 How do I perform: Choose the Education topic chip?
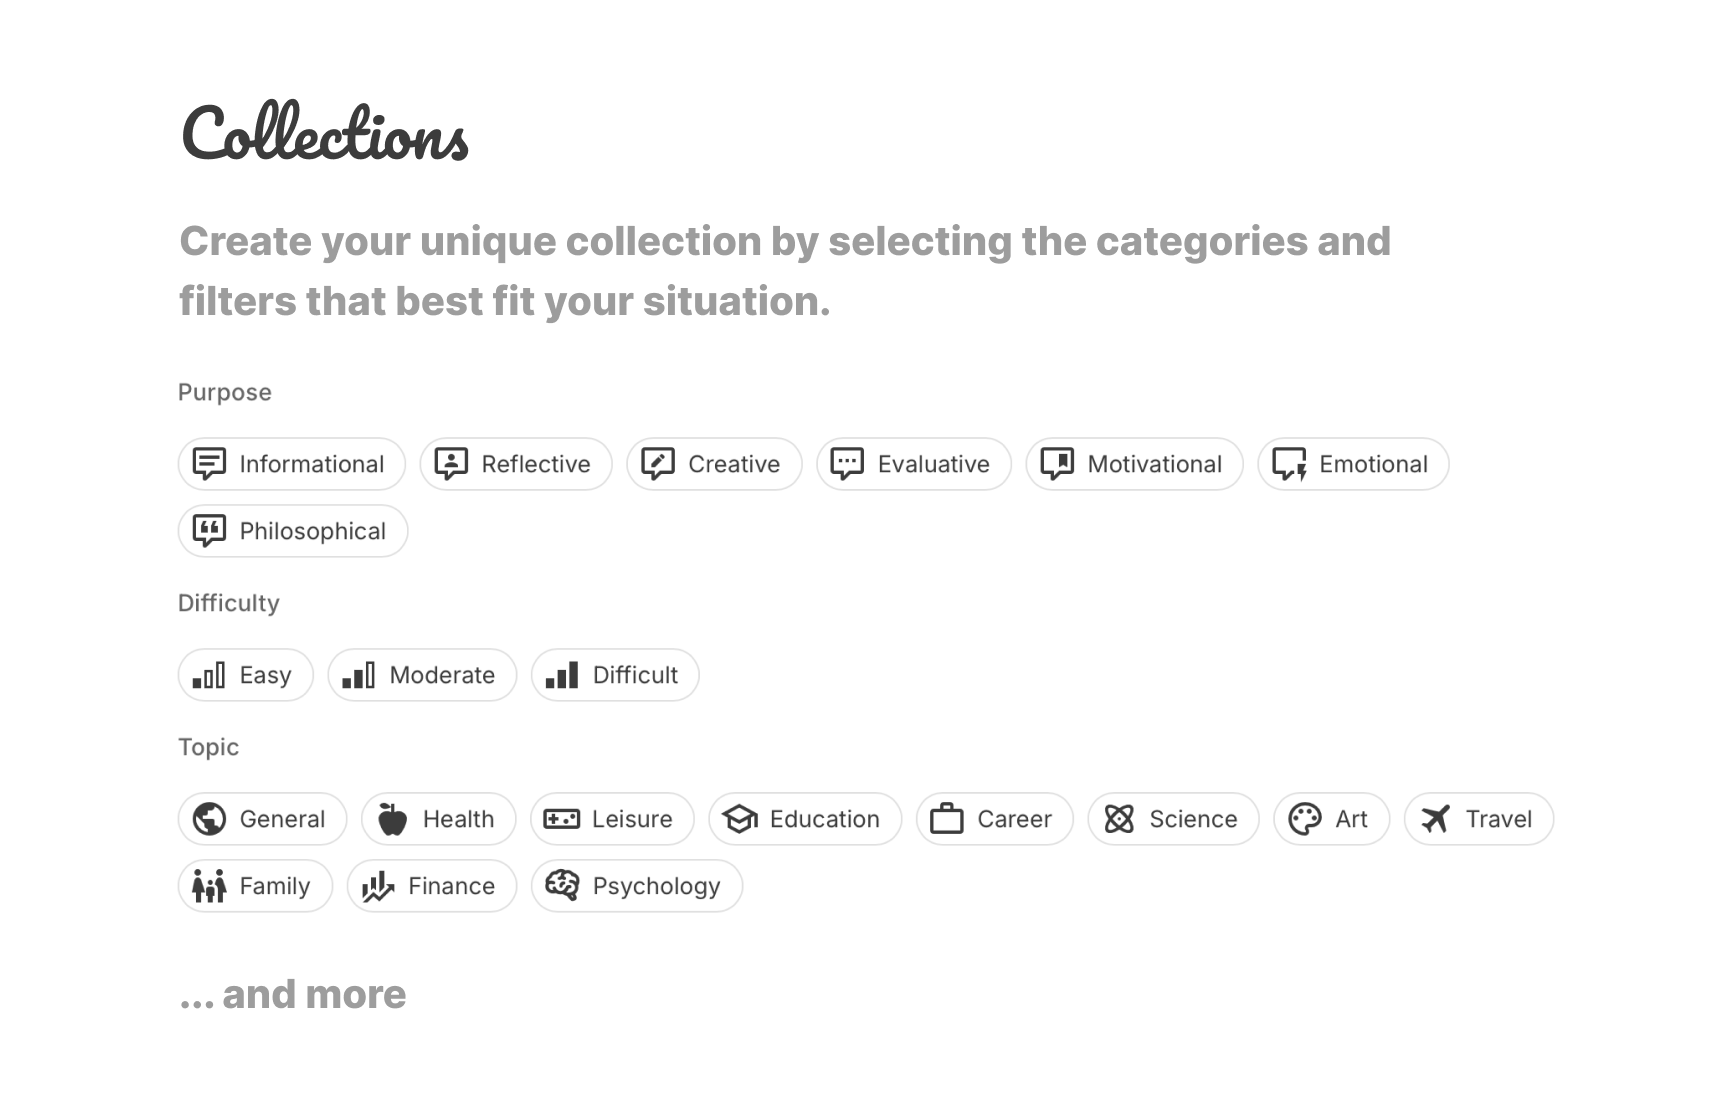pos(805,819)
